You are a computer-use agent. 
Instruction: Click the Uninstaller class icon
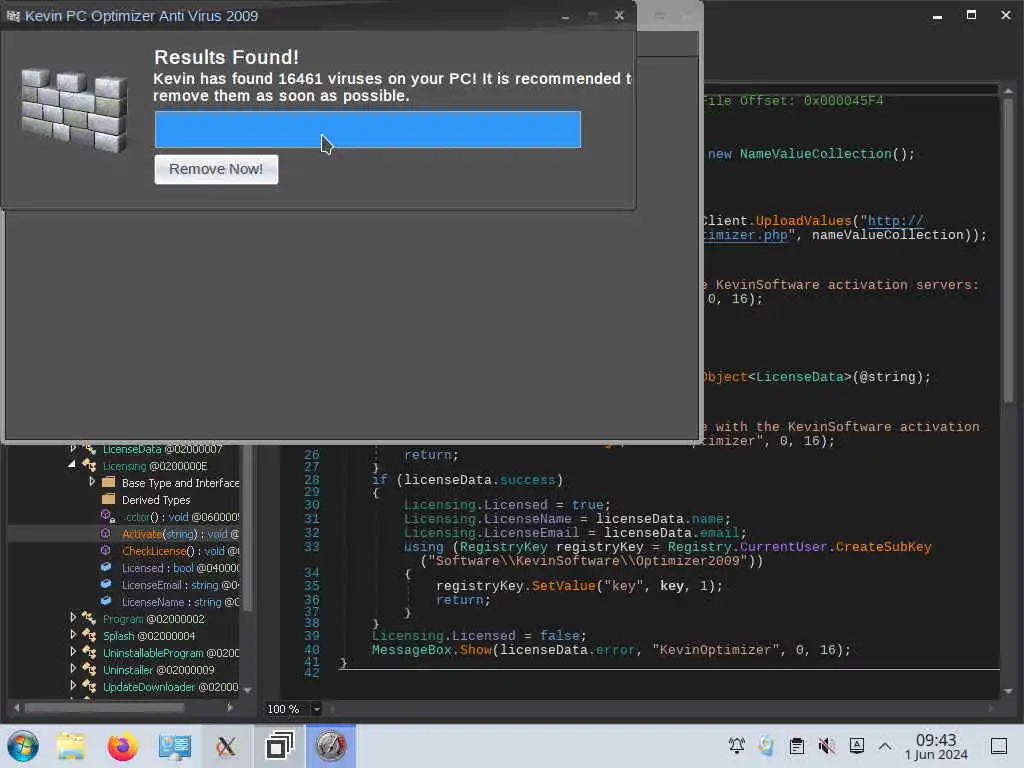pos(89,669)
